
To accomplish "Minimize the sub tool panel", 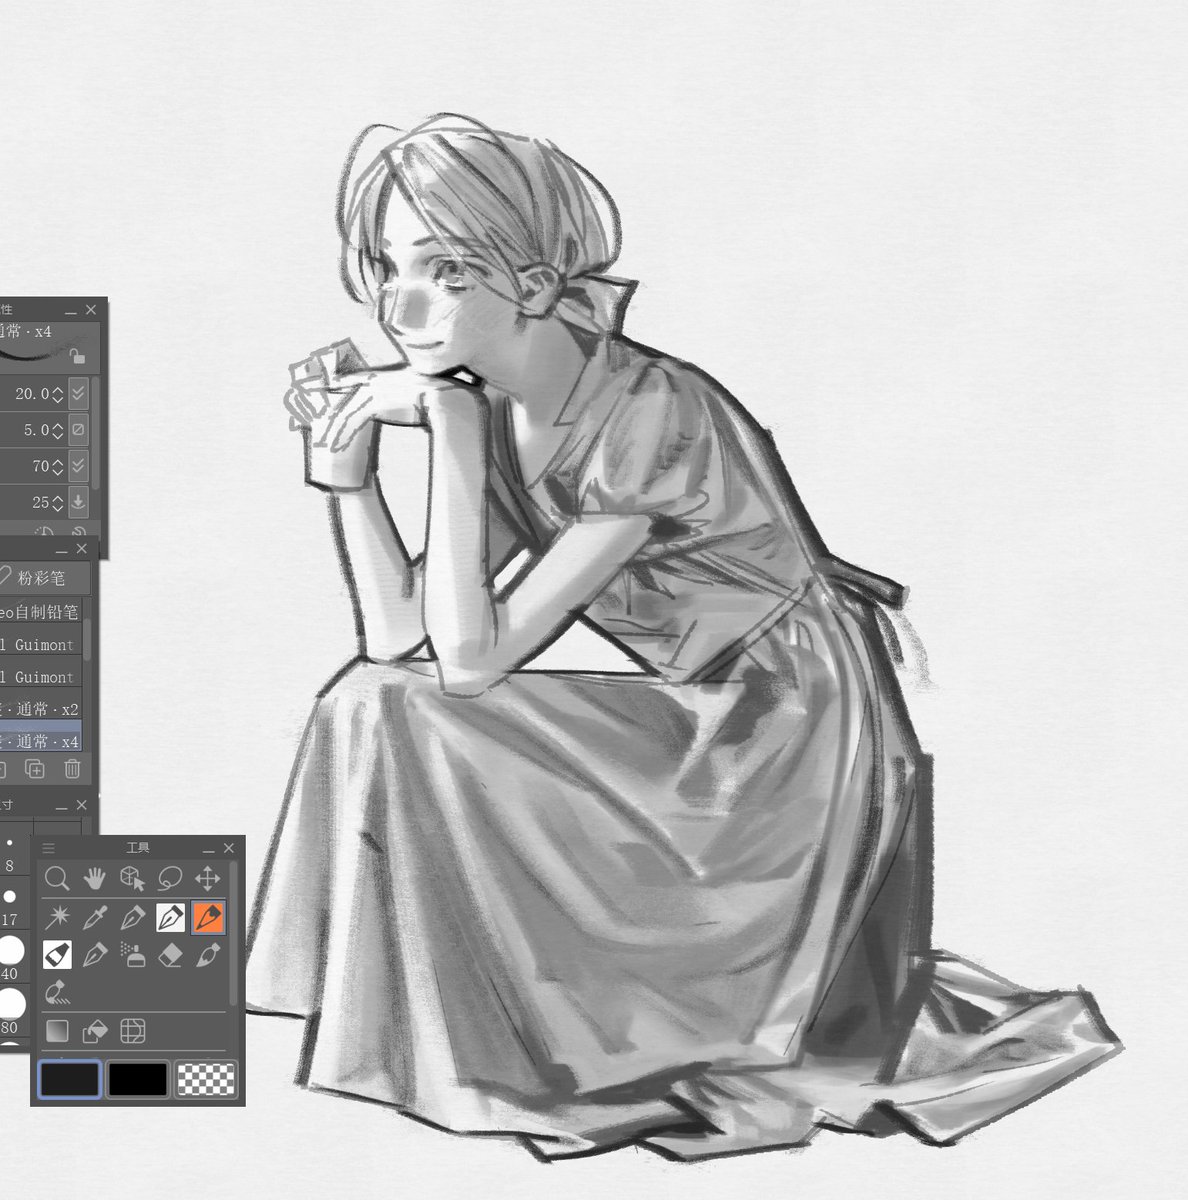I will tap(61, 550).
